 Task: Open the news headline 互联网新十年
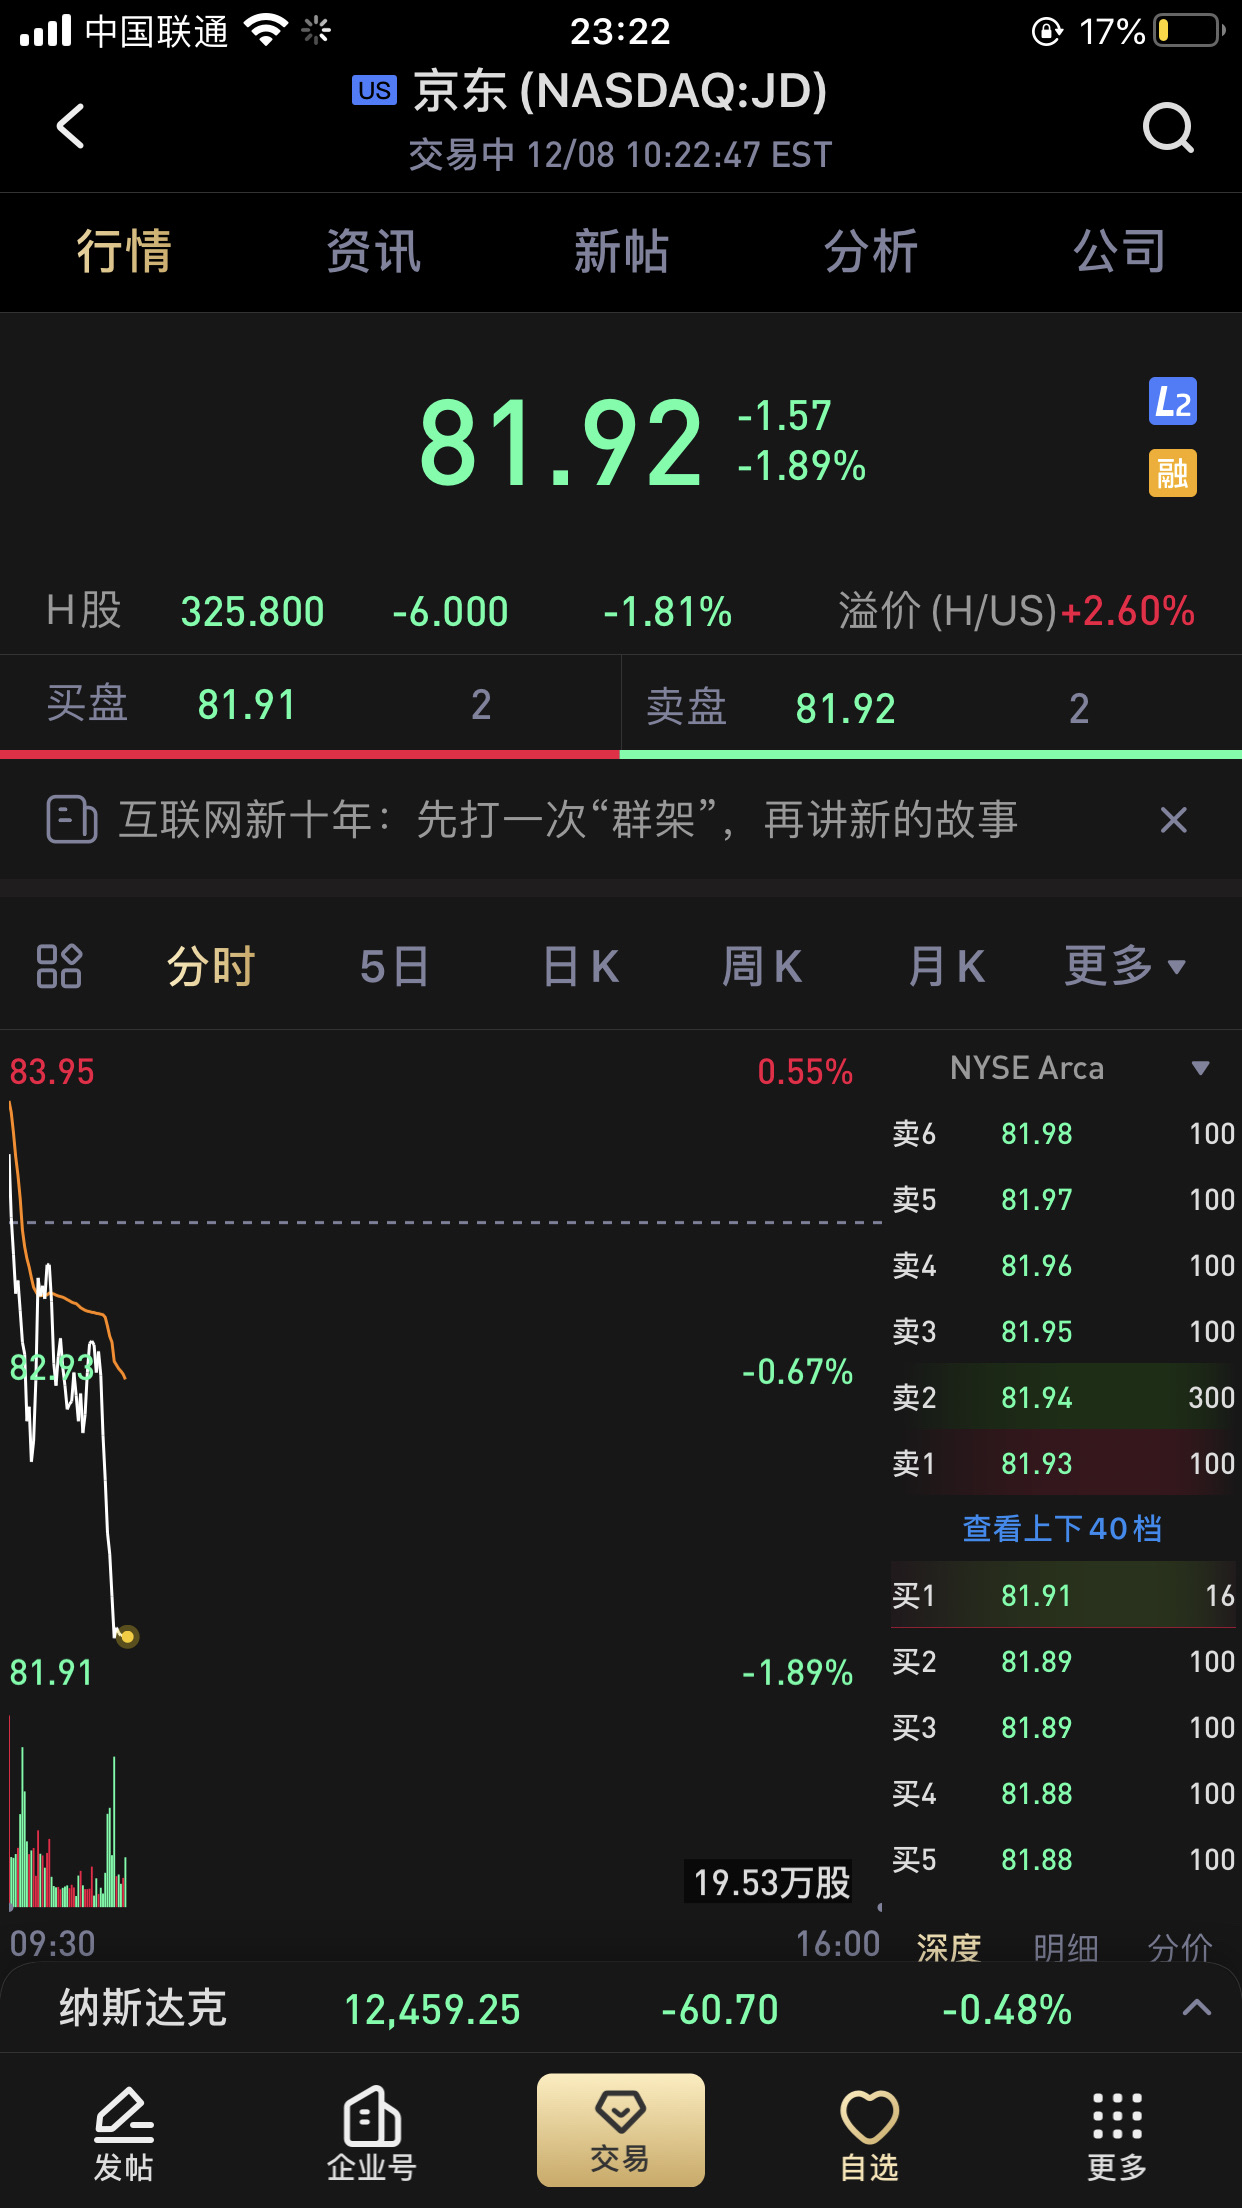[x=568, y=820]
